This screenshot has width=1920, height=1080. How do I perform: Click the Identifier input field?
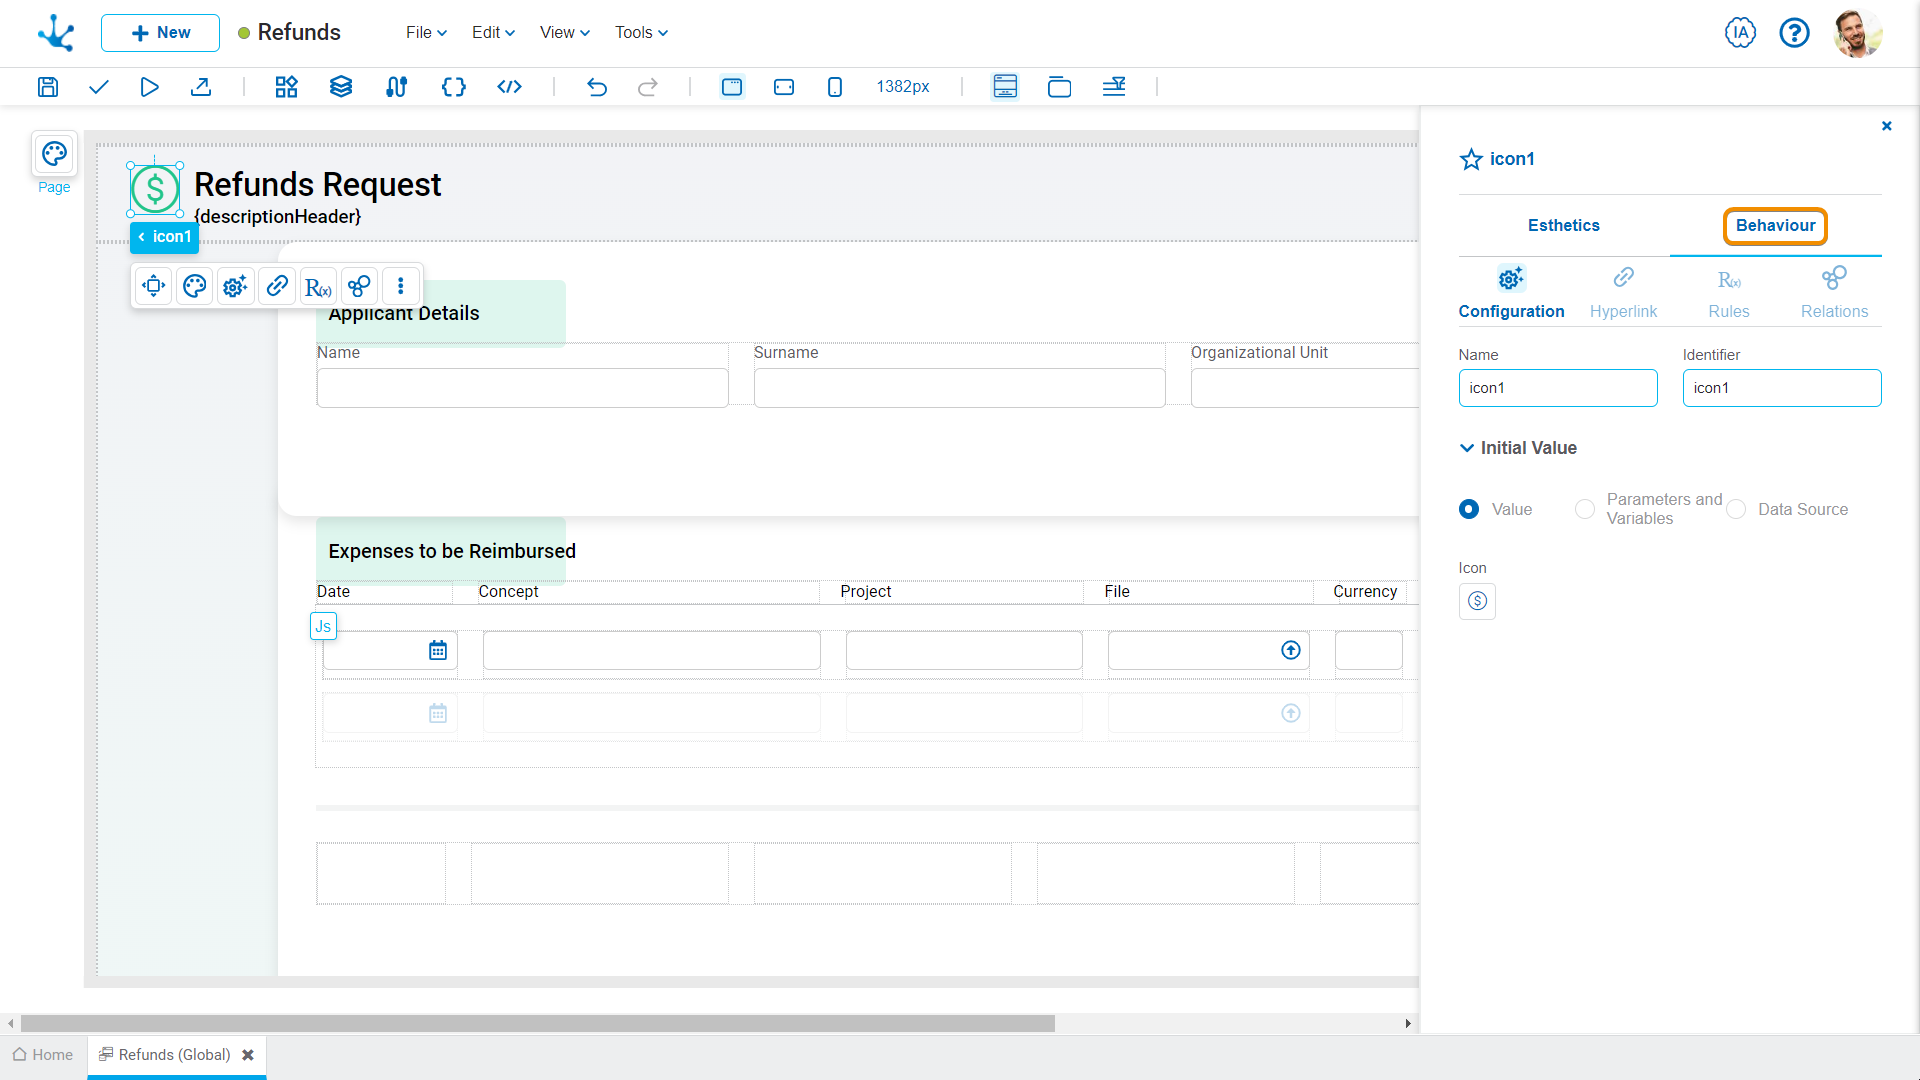(1781, 388)
